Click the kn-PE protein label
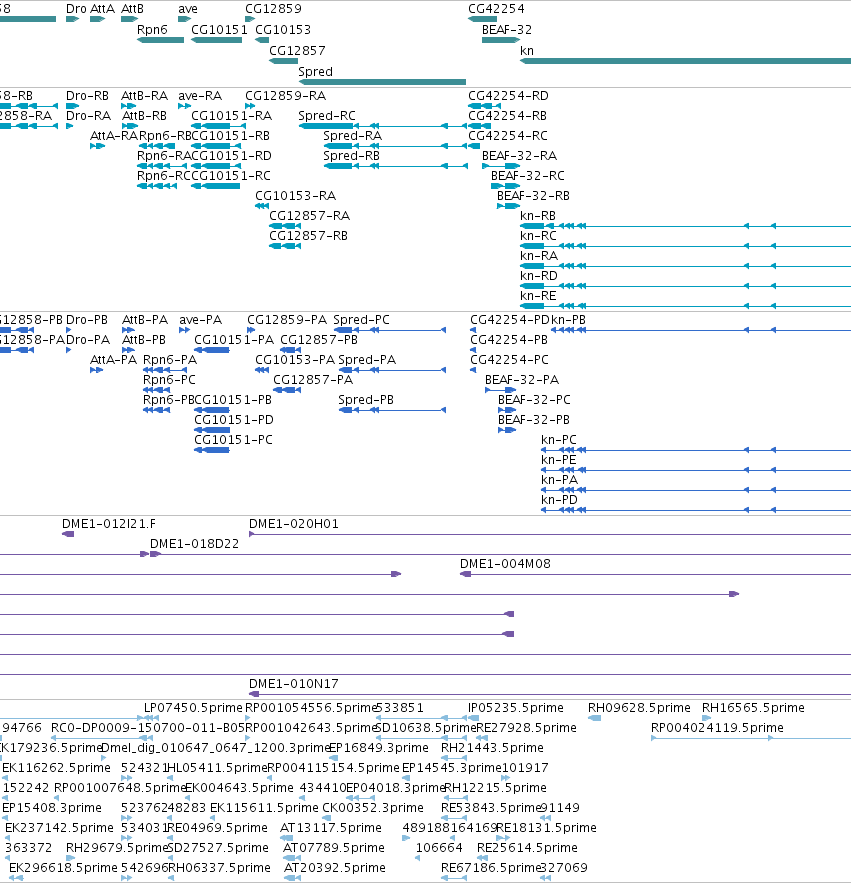 coord(559,460)
